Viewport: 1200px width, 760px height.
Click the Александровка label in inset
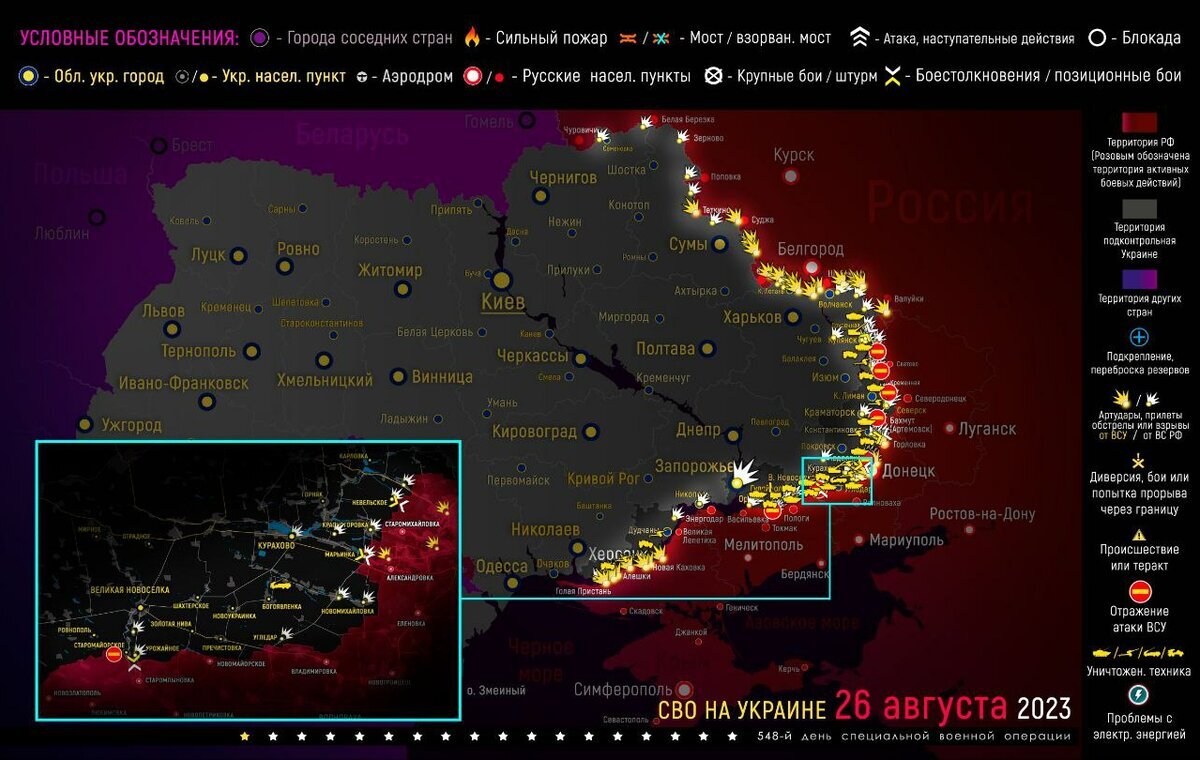410,578
